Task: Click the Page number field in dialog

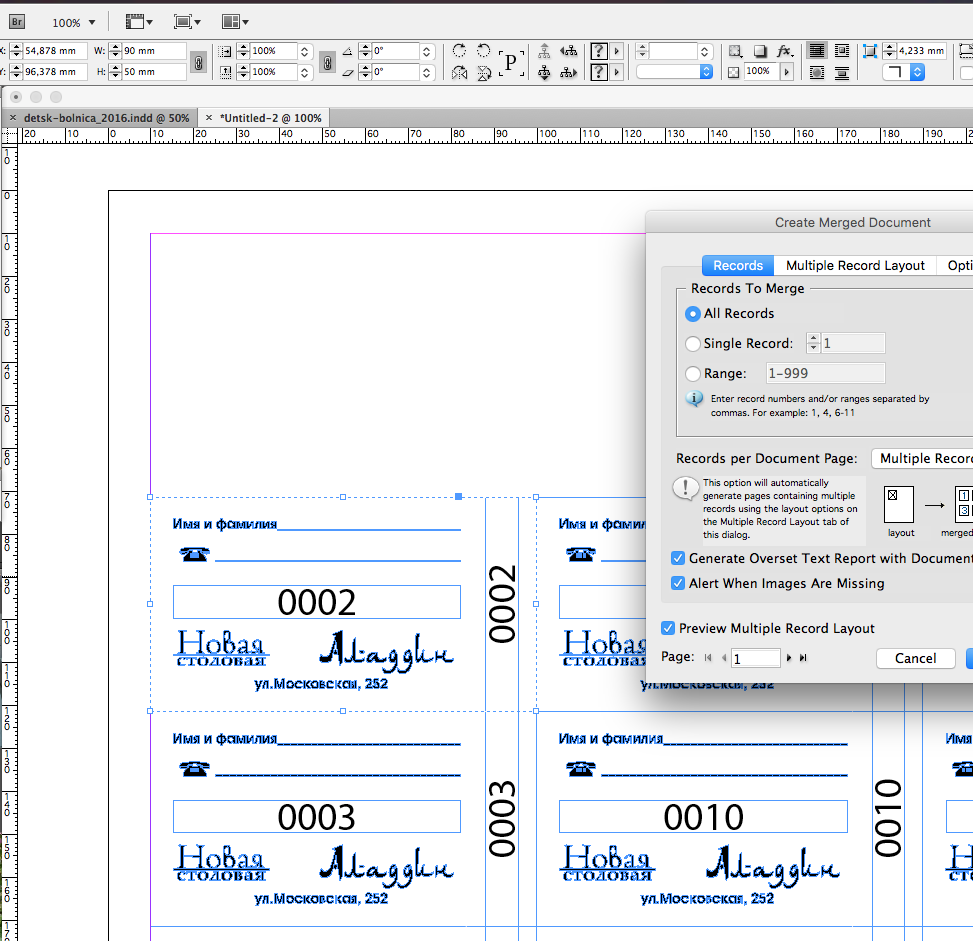Action: 755,658
